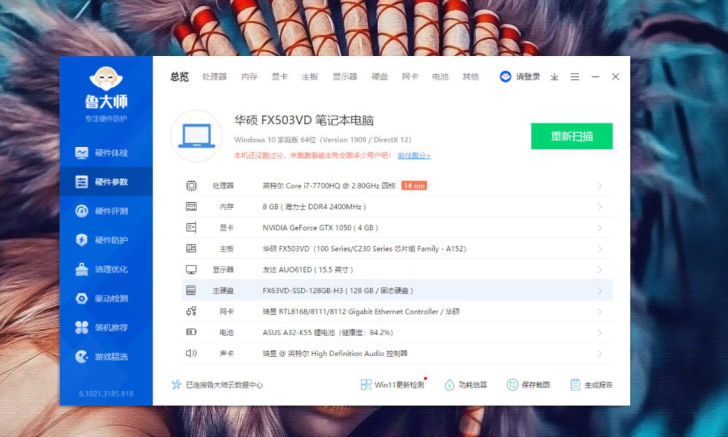Click the 显卡 graphics card icon

[191, 228]
